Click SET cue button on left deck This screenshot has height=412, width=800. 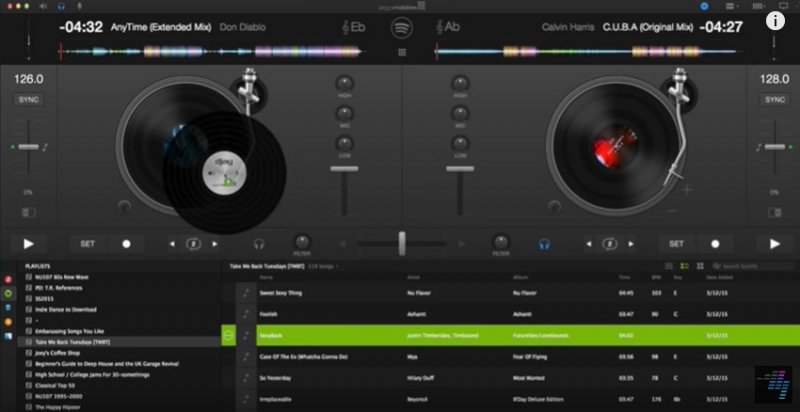pyautogui.click(x=87, y=243)
